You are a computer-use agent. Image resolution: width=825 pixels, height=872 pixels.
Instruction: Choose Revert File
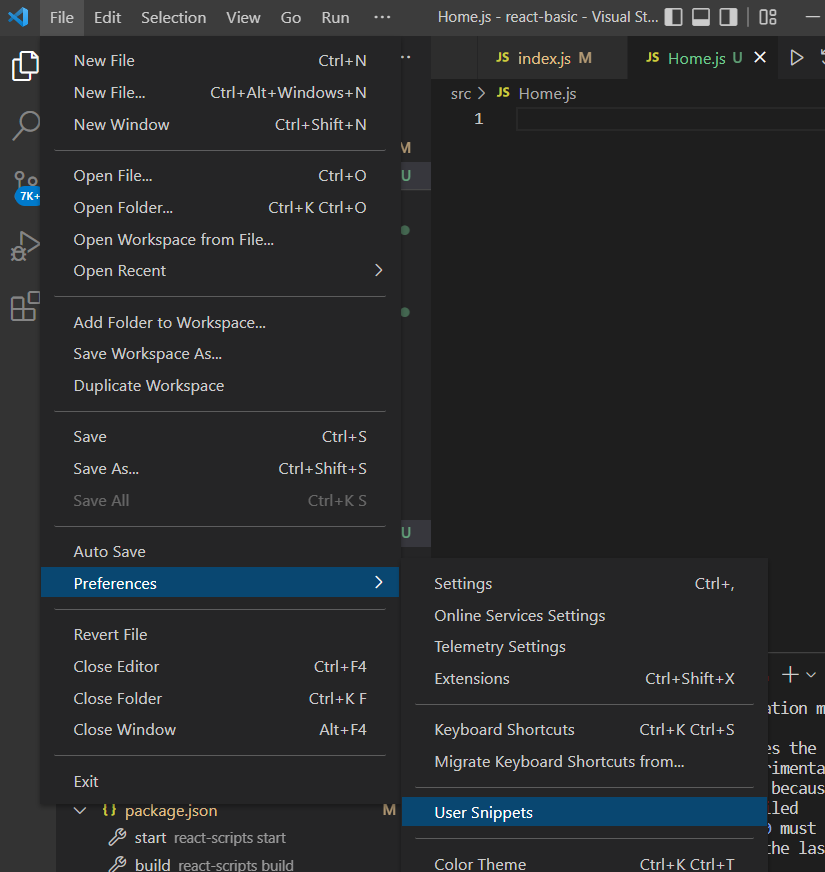click(220, 635)
